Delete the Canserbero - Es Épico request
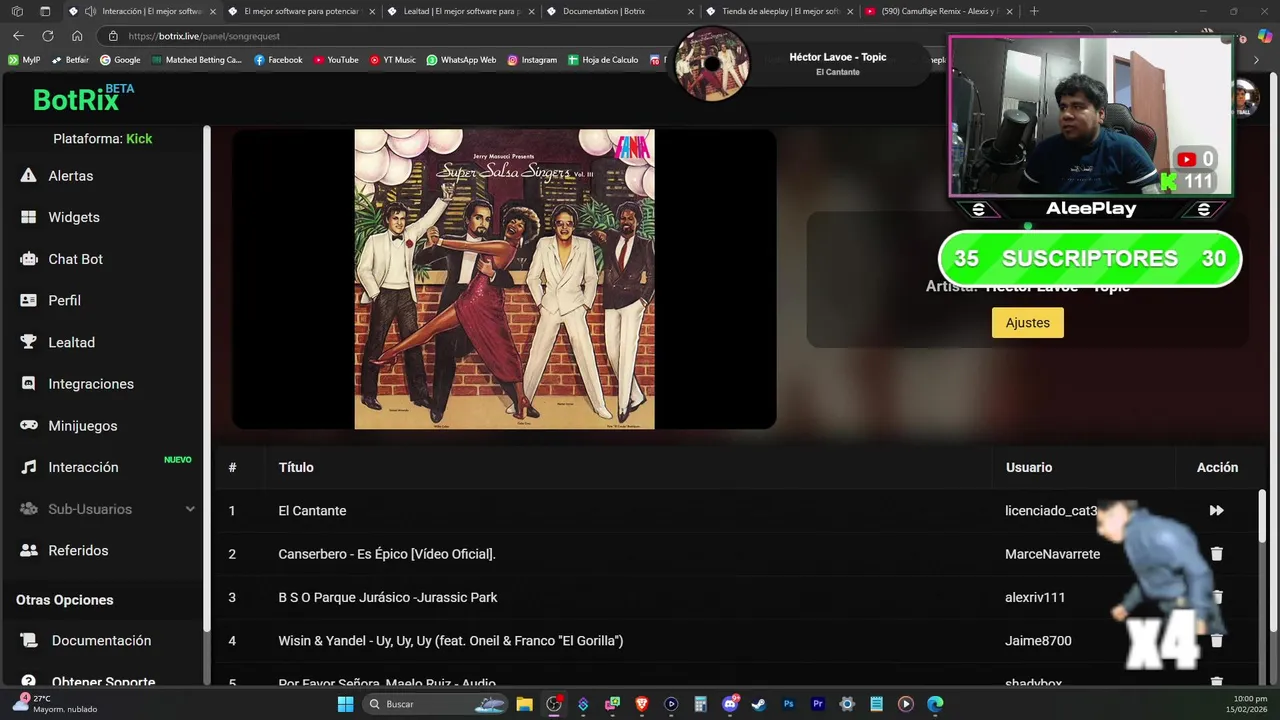The image size is (1280, 720). click(1216, 554)
